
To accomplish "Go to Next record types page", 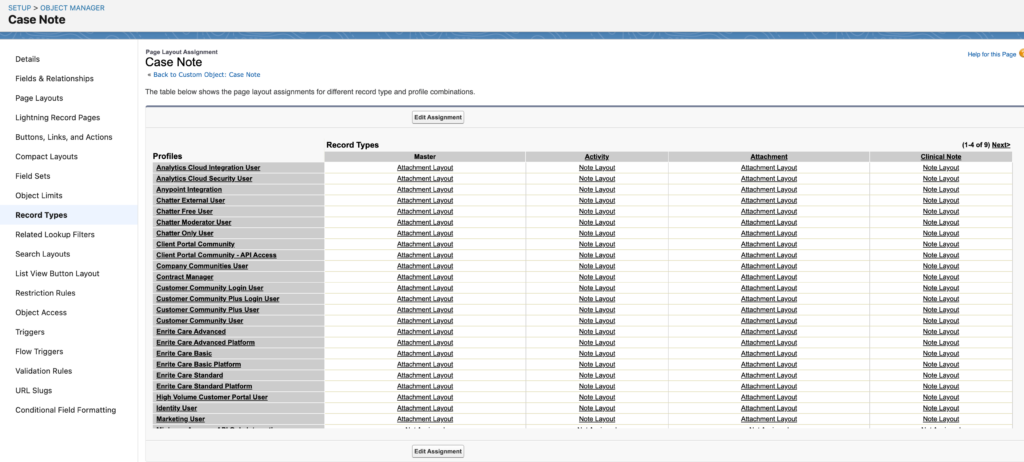I will pyautogui.click(x=1000, y=145).
